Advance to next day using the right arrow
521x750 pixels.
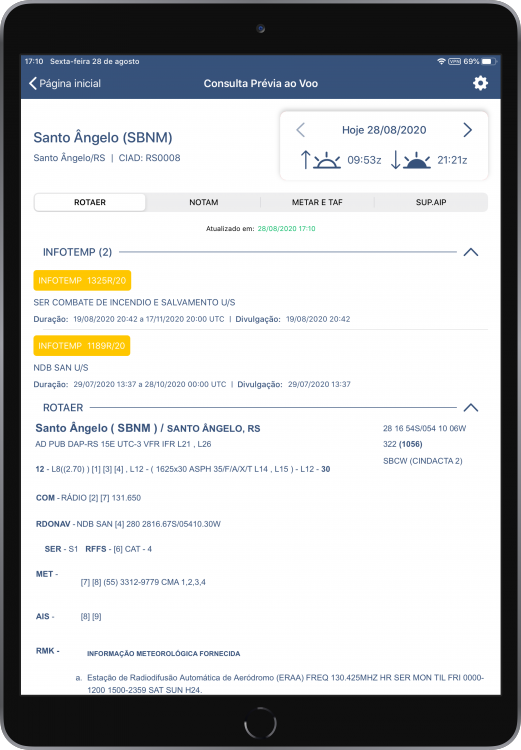point(467,130)
